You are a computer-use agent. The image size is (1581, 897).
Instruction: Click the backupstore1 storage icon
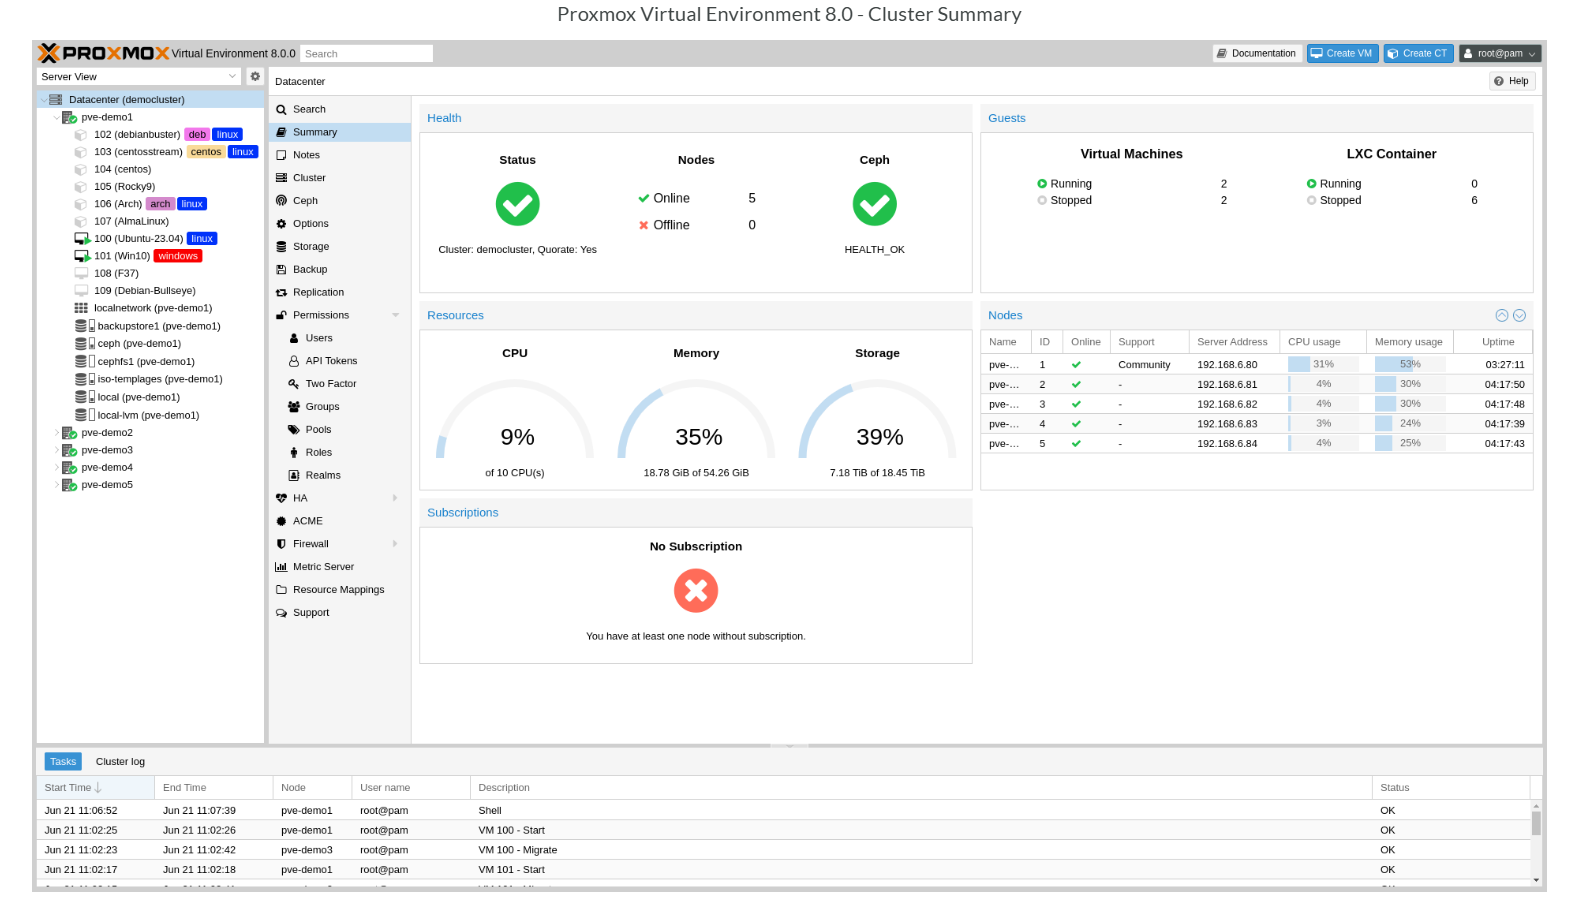tap(85, 326)
